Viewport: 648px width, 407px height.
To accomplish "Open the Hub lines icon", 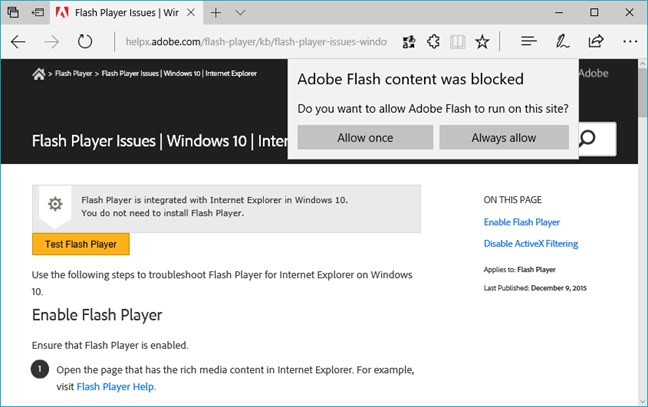I will coord(529,41).
